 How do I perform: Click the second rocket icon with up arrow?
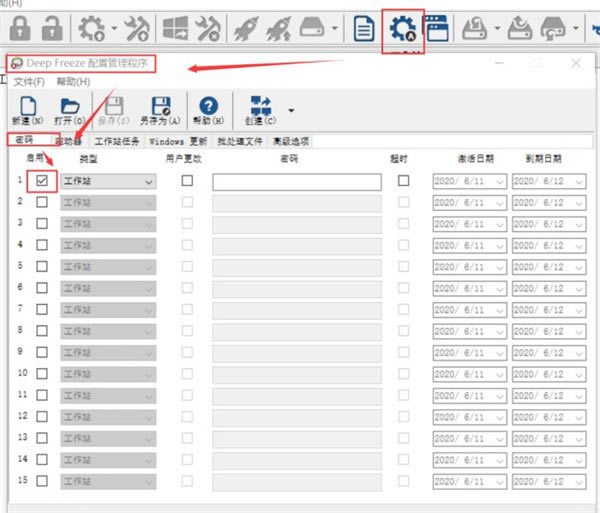279,28
